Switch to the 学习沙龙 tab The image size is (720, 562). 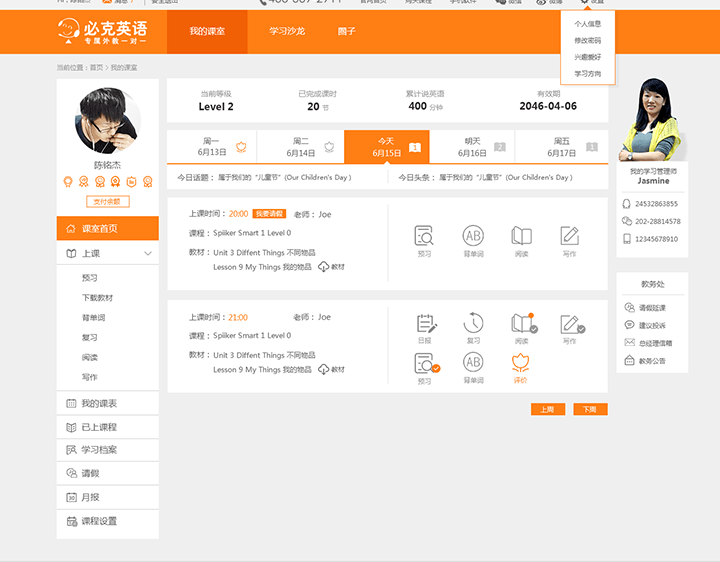point(287,31)
